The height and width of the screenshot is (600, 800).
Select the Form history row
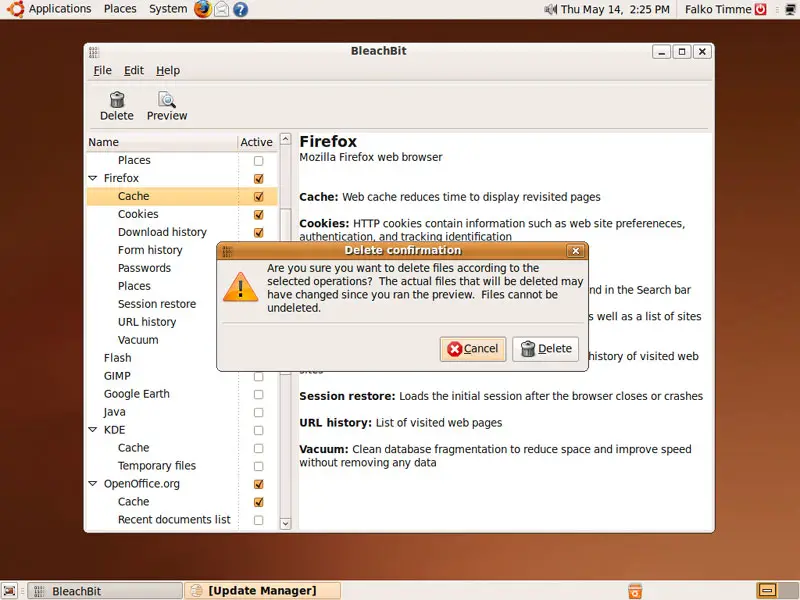click(152, 250)
